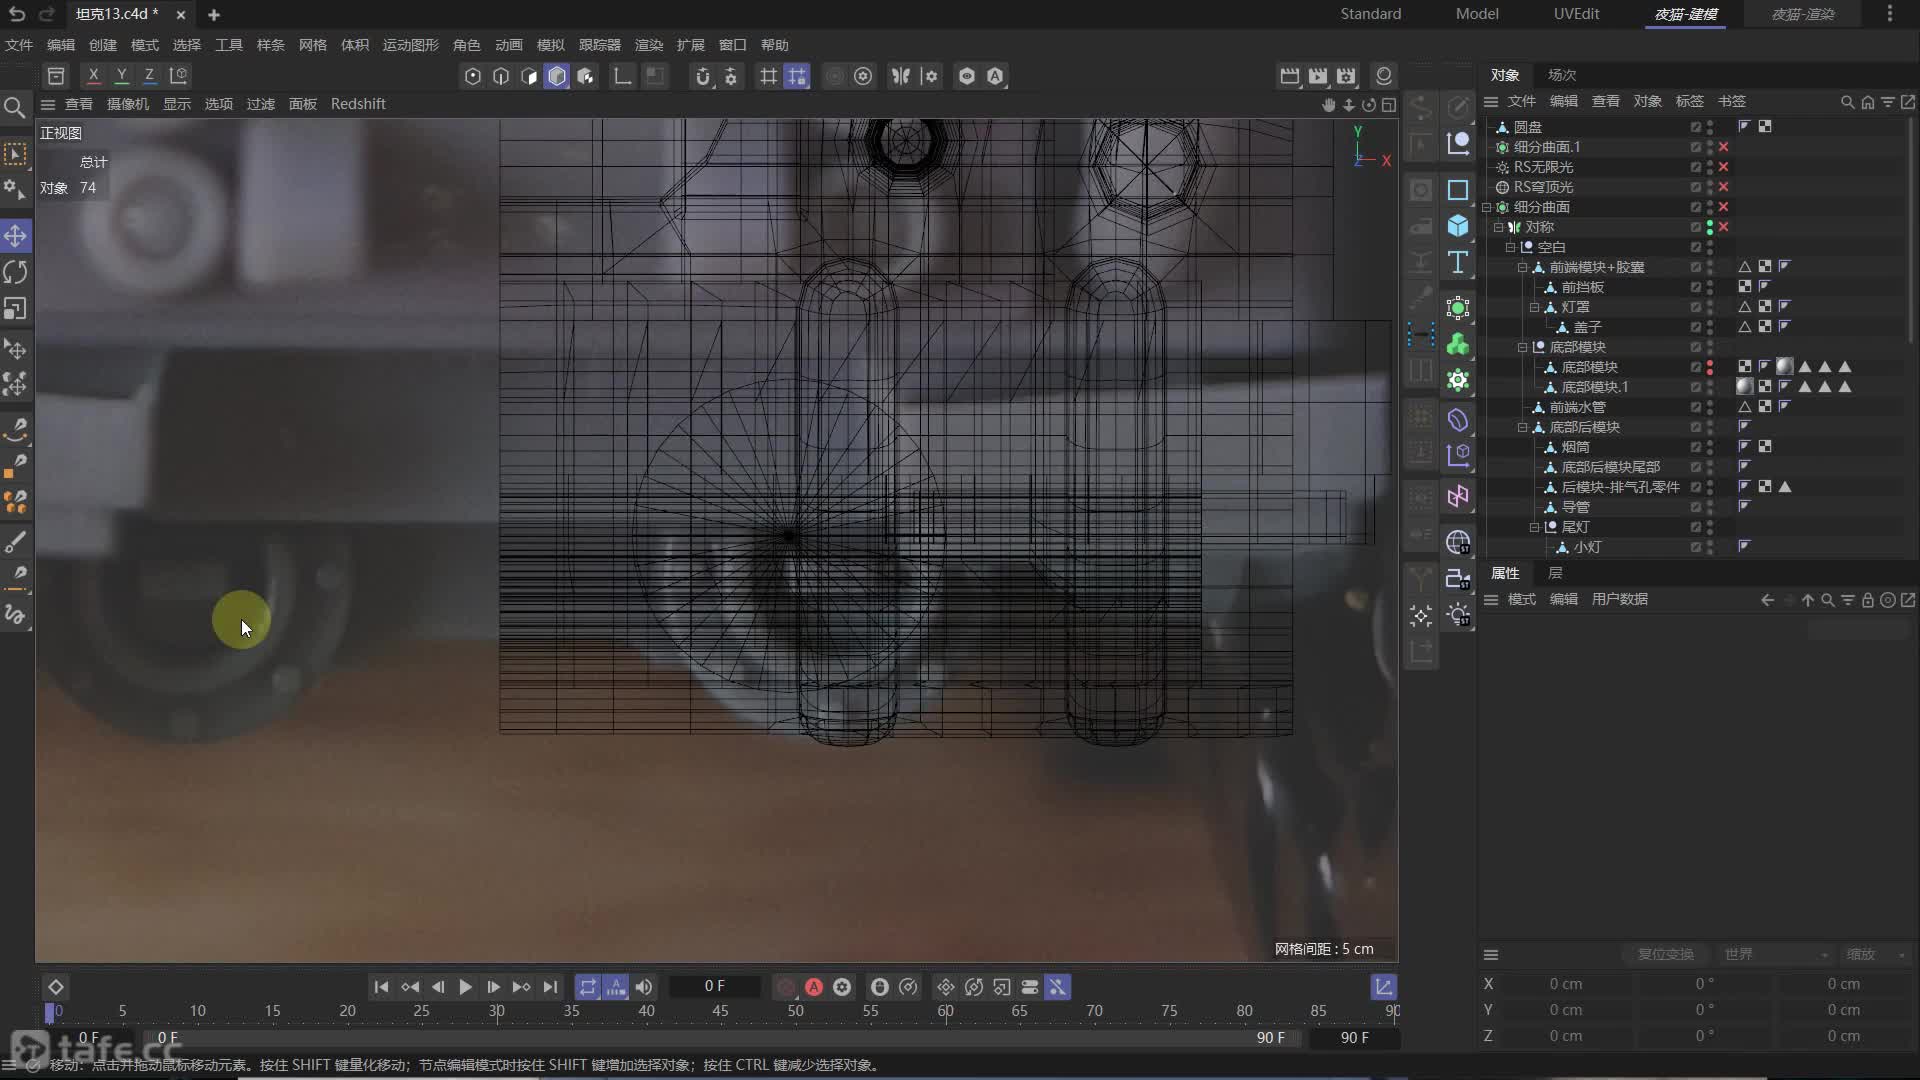This screenshot has height=1080, width=1920.
Task: Toggle coordinate system icon next to Z
Action: [179, 75]
